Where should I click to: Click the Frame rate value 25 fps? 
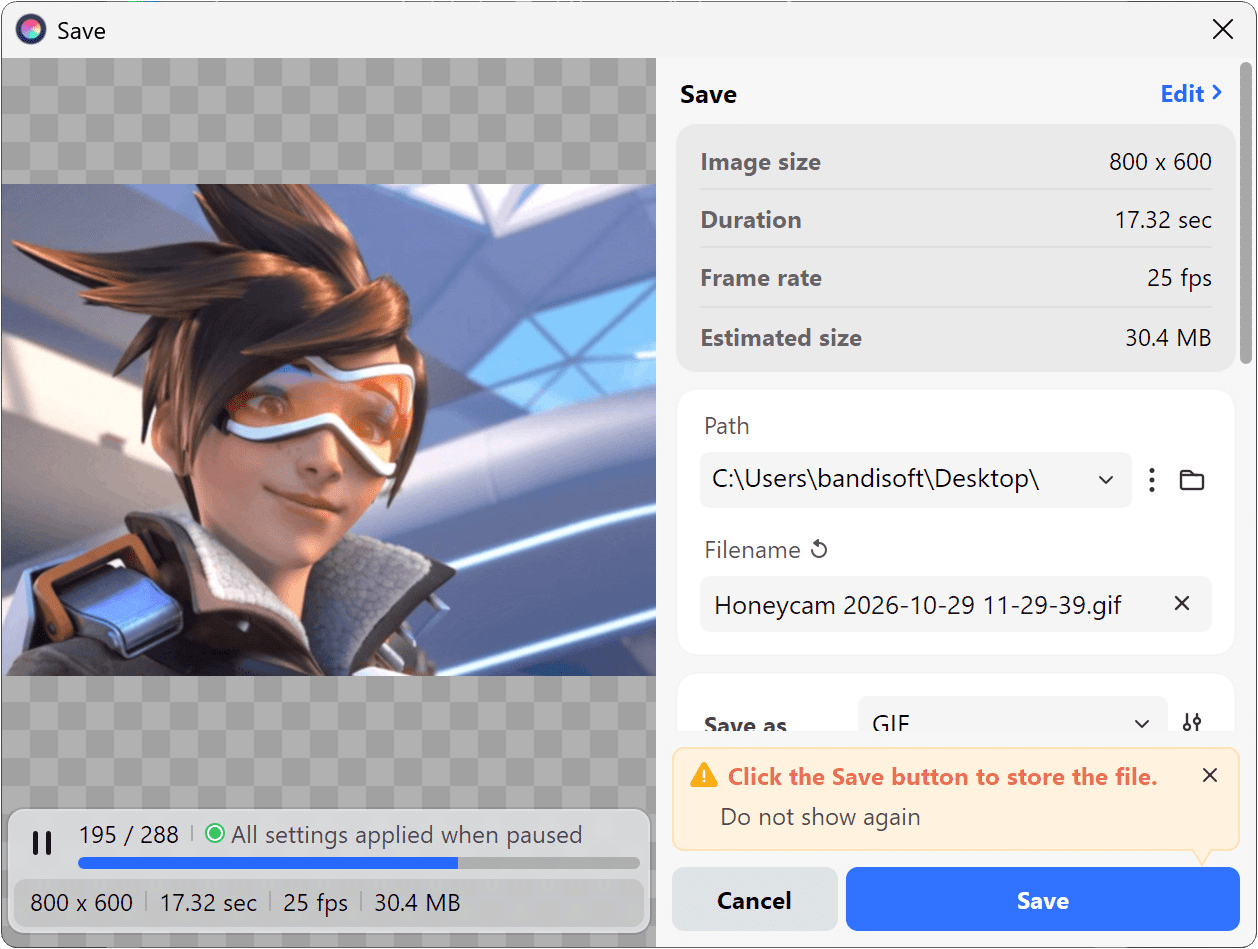(x=1179, y=278)
